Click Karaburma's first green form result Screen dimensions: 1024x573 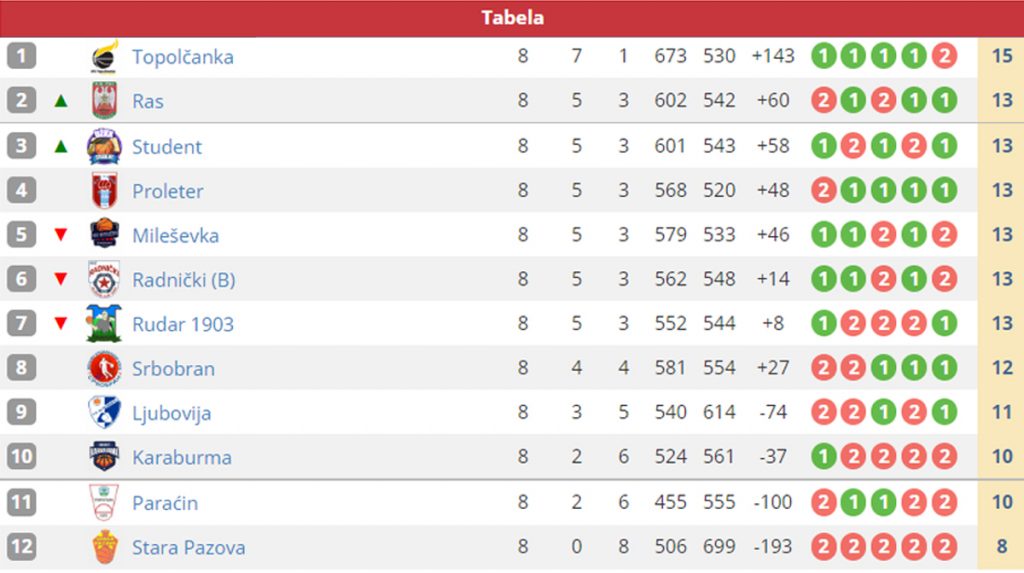823,457
